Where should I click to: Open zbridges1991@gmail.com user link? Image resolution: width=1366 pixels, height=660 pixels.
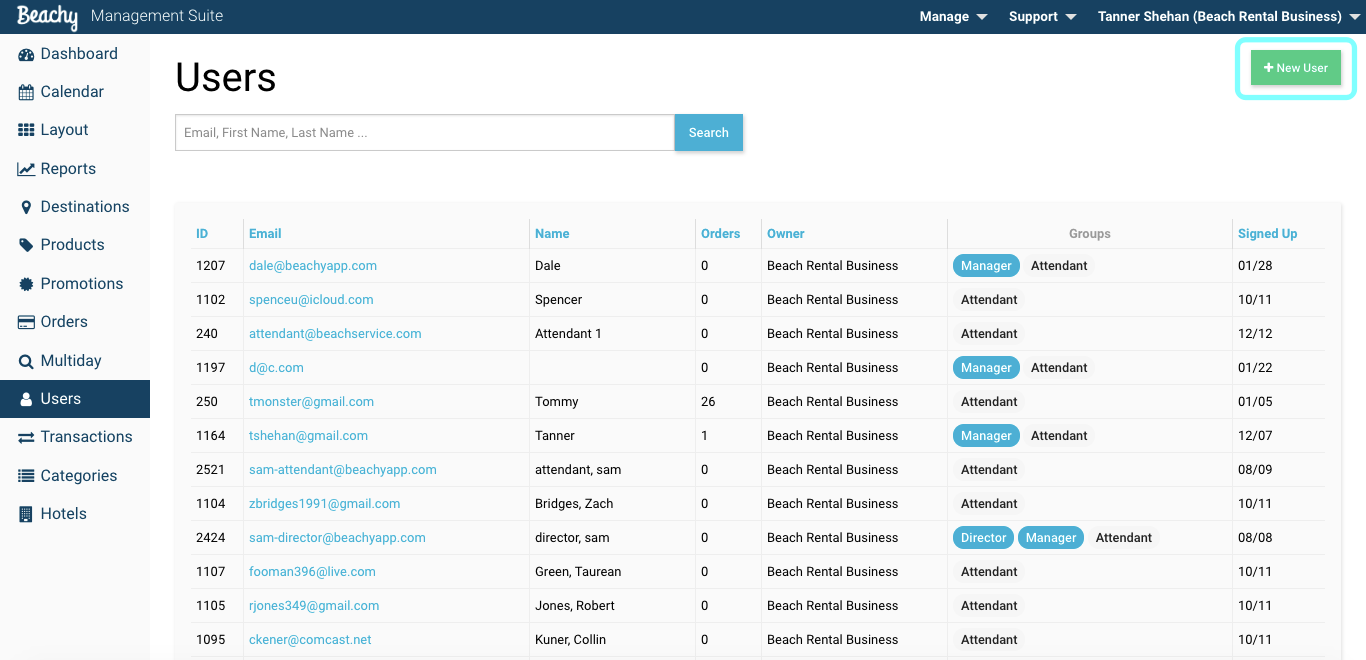[324, 504]
